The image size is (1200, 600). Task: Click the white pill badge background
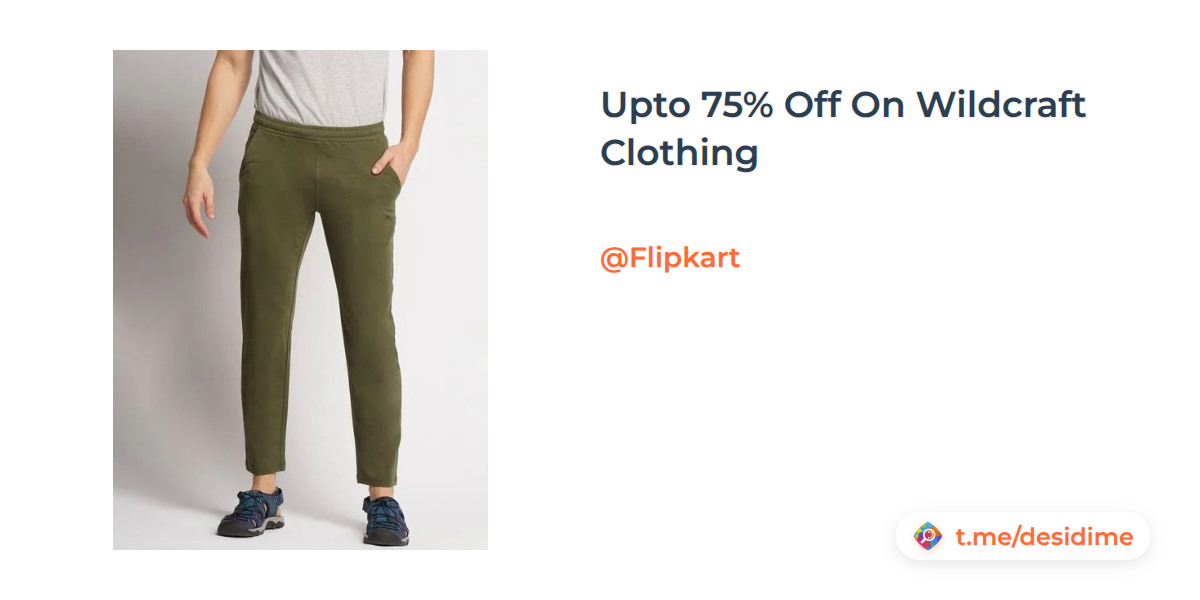point(1022,537)
